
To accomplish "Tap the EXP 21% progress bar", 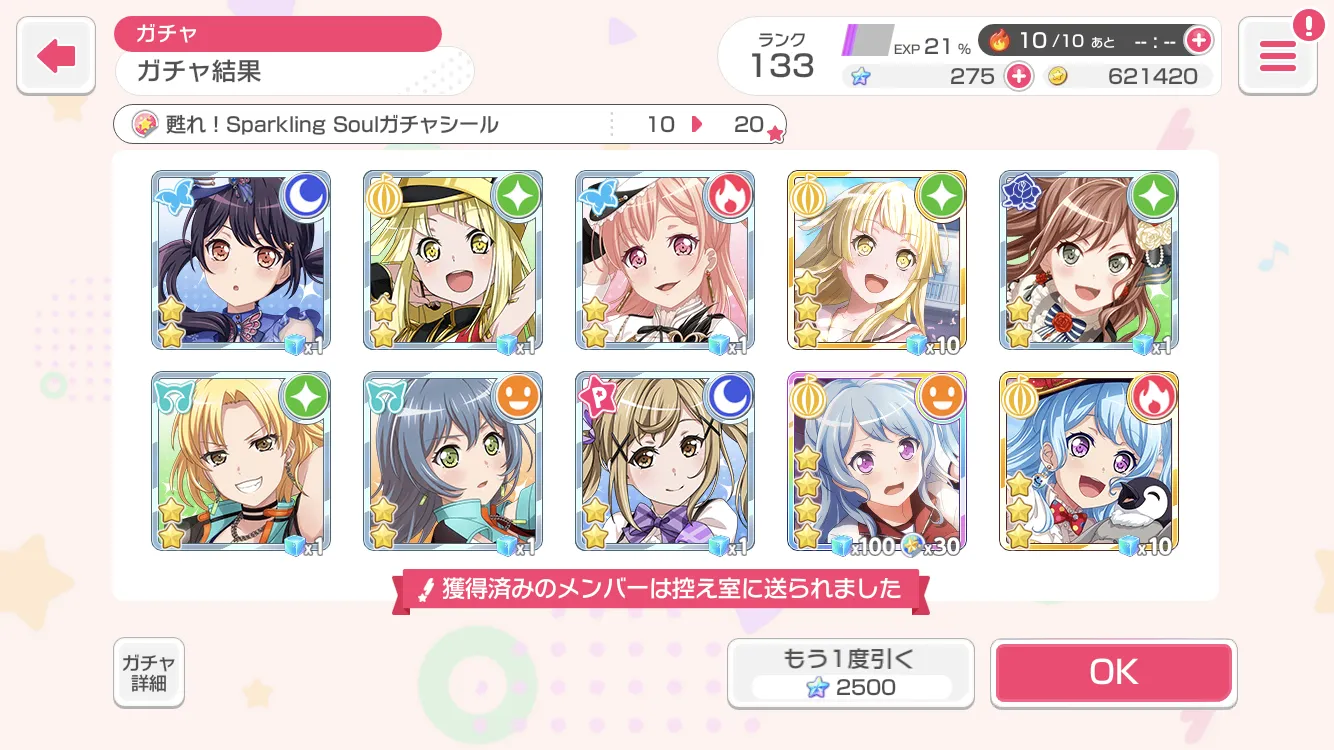I will coord(867,41).
